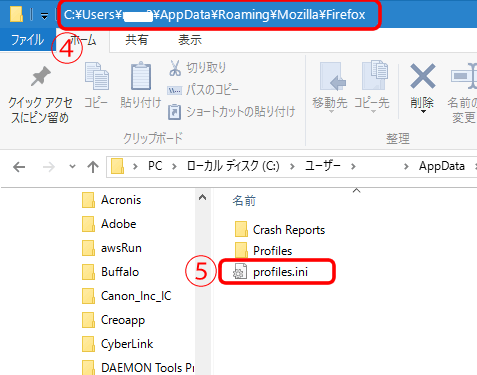The width and height of the screenshot is (477, 375).
Task: Click the title bar folder icon
Action: 16,14
